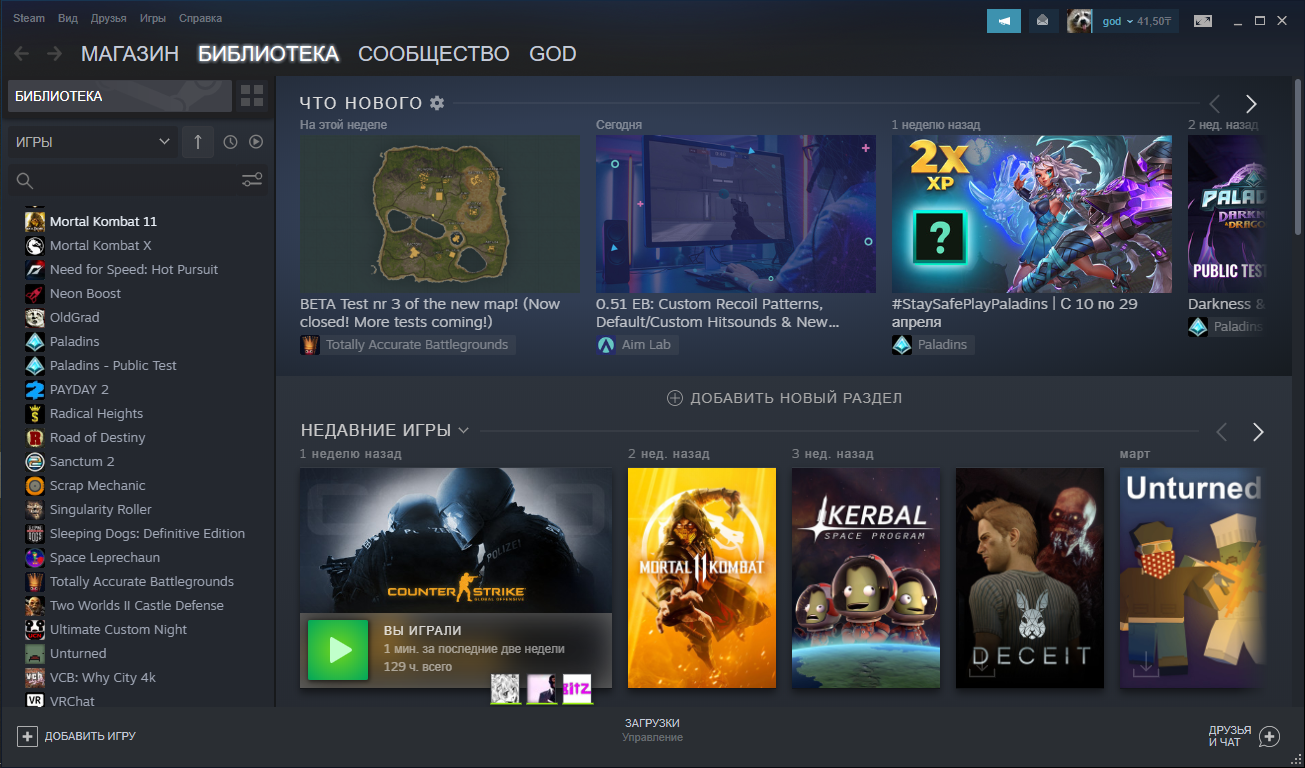The width and height of the screenshot is (1305, 768).
Task: Click the Totally Accurate Battlegrounds news icon
Action: (309, 345)
